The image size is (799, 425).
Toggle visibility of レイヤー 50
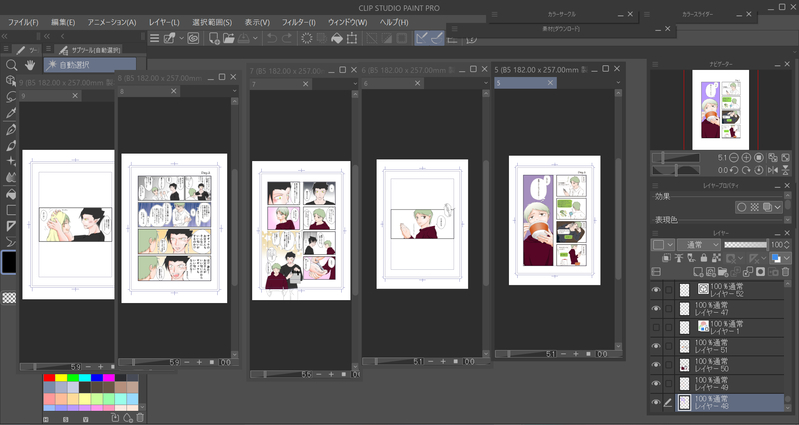tap(656, 364)
